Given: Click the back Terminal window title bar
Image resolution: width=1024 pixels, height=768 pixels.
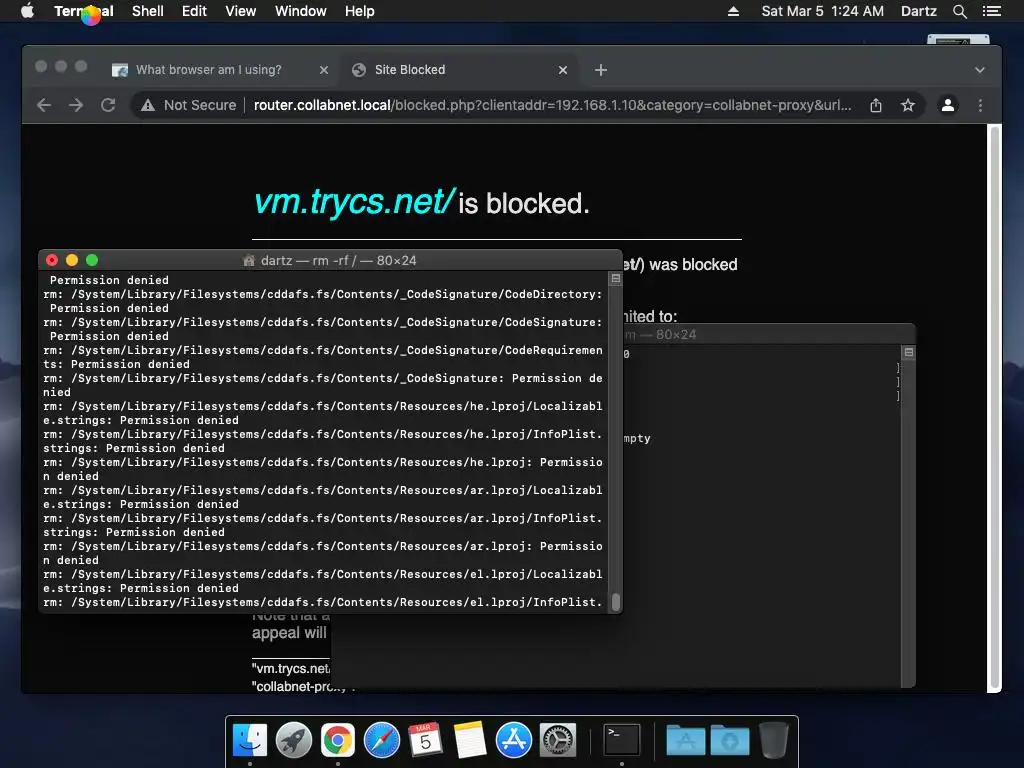Looking at the screenshot, I should point(769,334).
